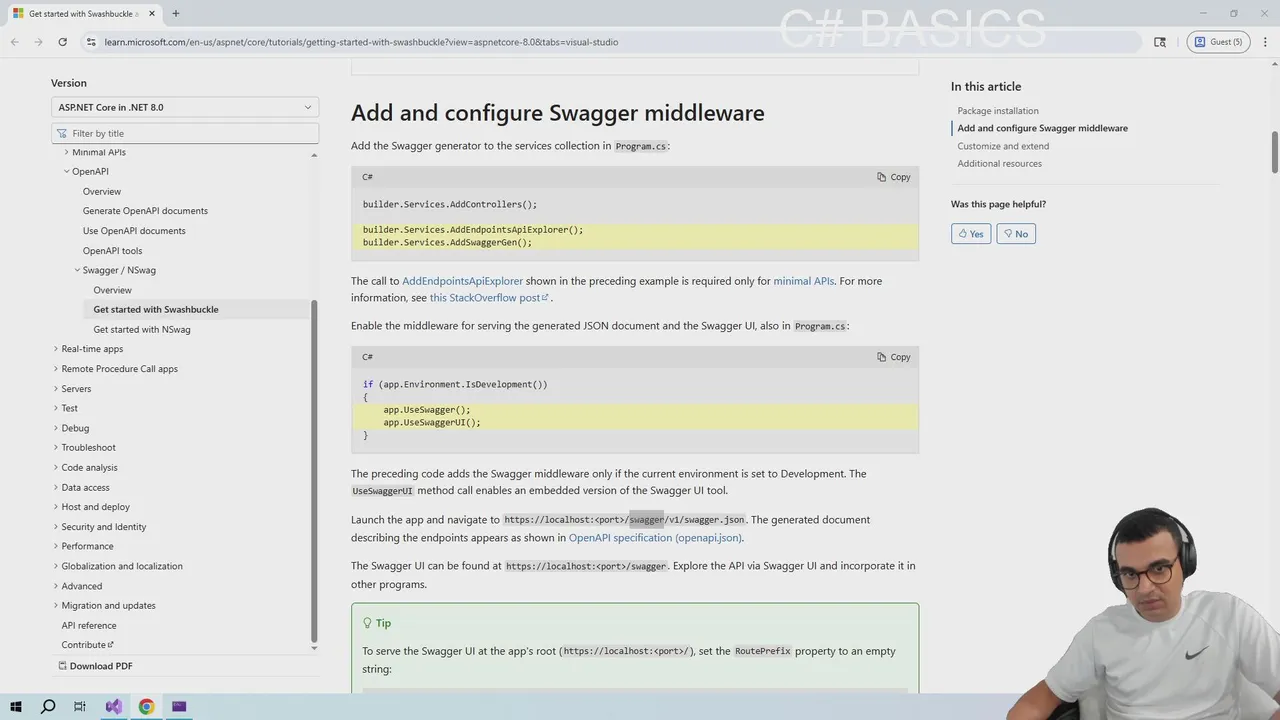Image resolution: width=1280 pixels, height=720 pixels.
Task: Vote Yes on page helpfulness
Action: (971, 234)
